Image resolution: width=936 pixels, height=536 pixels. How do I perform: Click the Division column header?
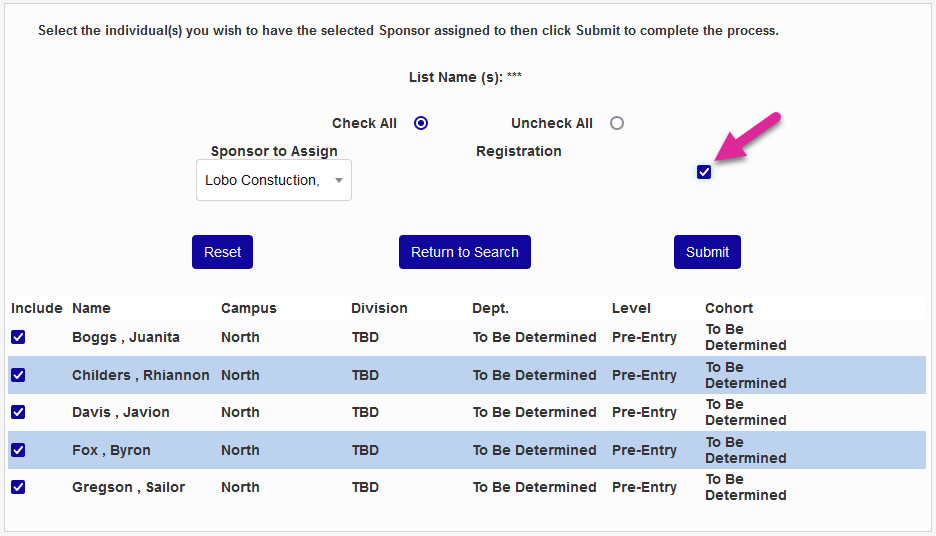[x=379, y=308]
